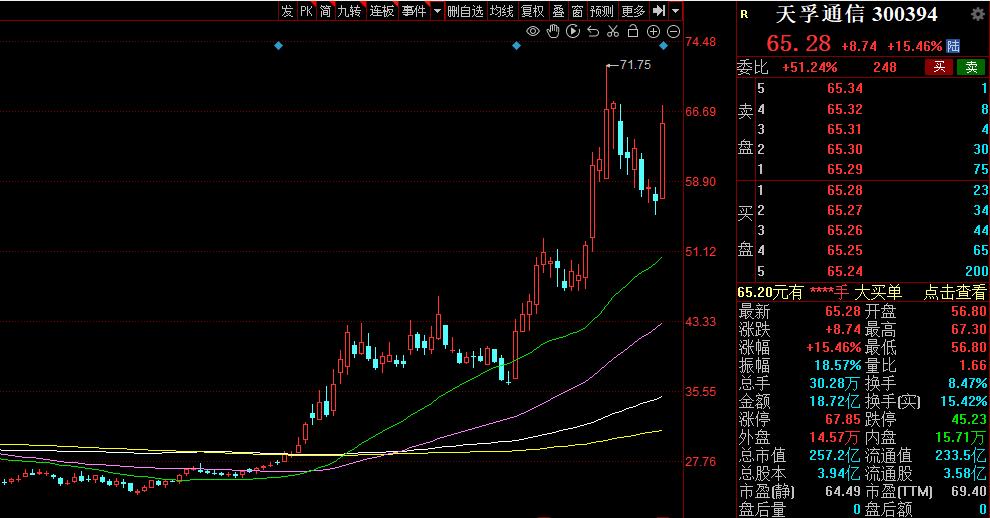Click the 71.75 high price label
990x518 pixels.
[x=635, y=64]
